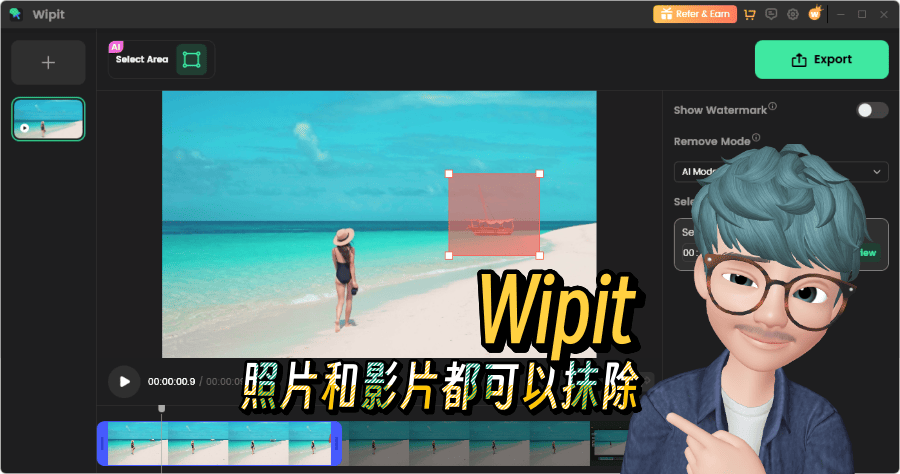The height and width of the screenshot is (474, 900).
Task: Export the edited video
Action: point(821,60)
